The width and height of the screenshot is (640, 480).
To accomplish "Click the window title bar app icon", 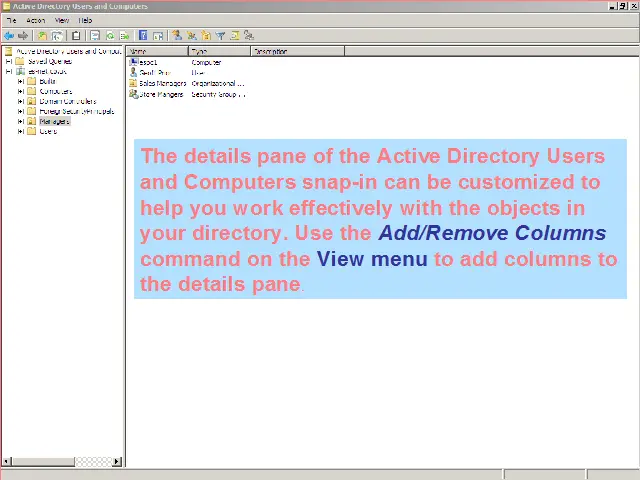I will coord(7,6).
